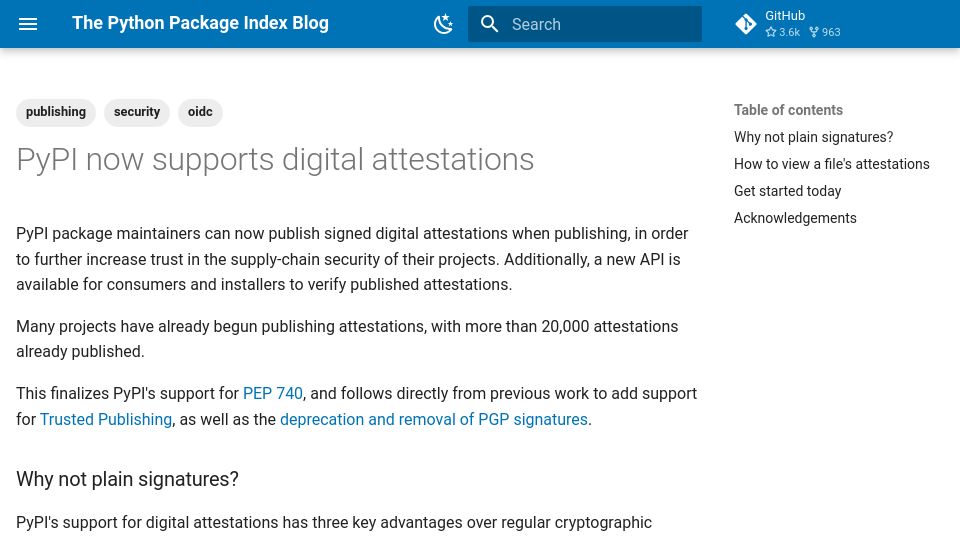Click the GitHub forks count 963
Screen dimensions: 960x540
coord(825,32)
